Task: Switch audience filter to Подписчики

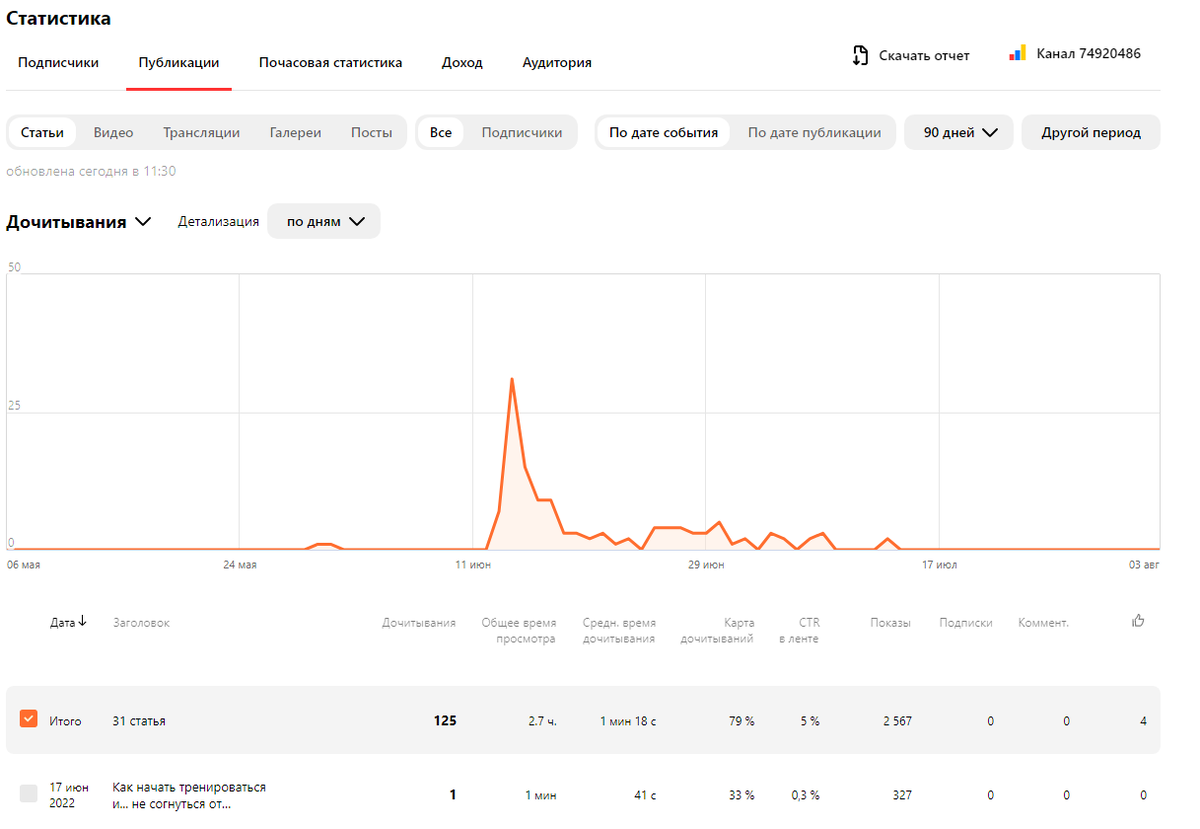Action: [521, 132]
